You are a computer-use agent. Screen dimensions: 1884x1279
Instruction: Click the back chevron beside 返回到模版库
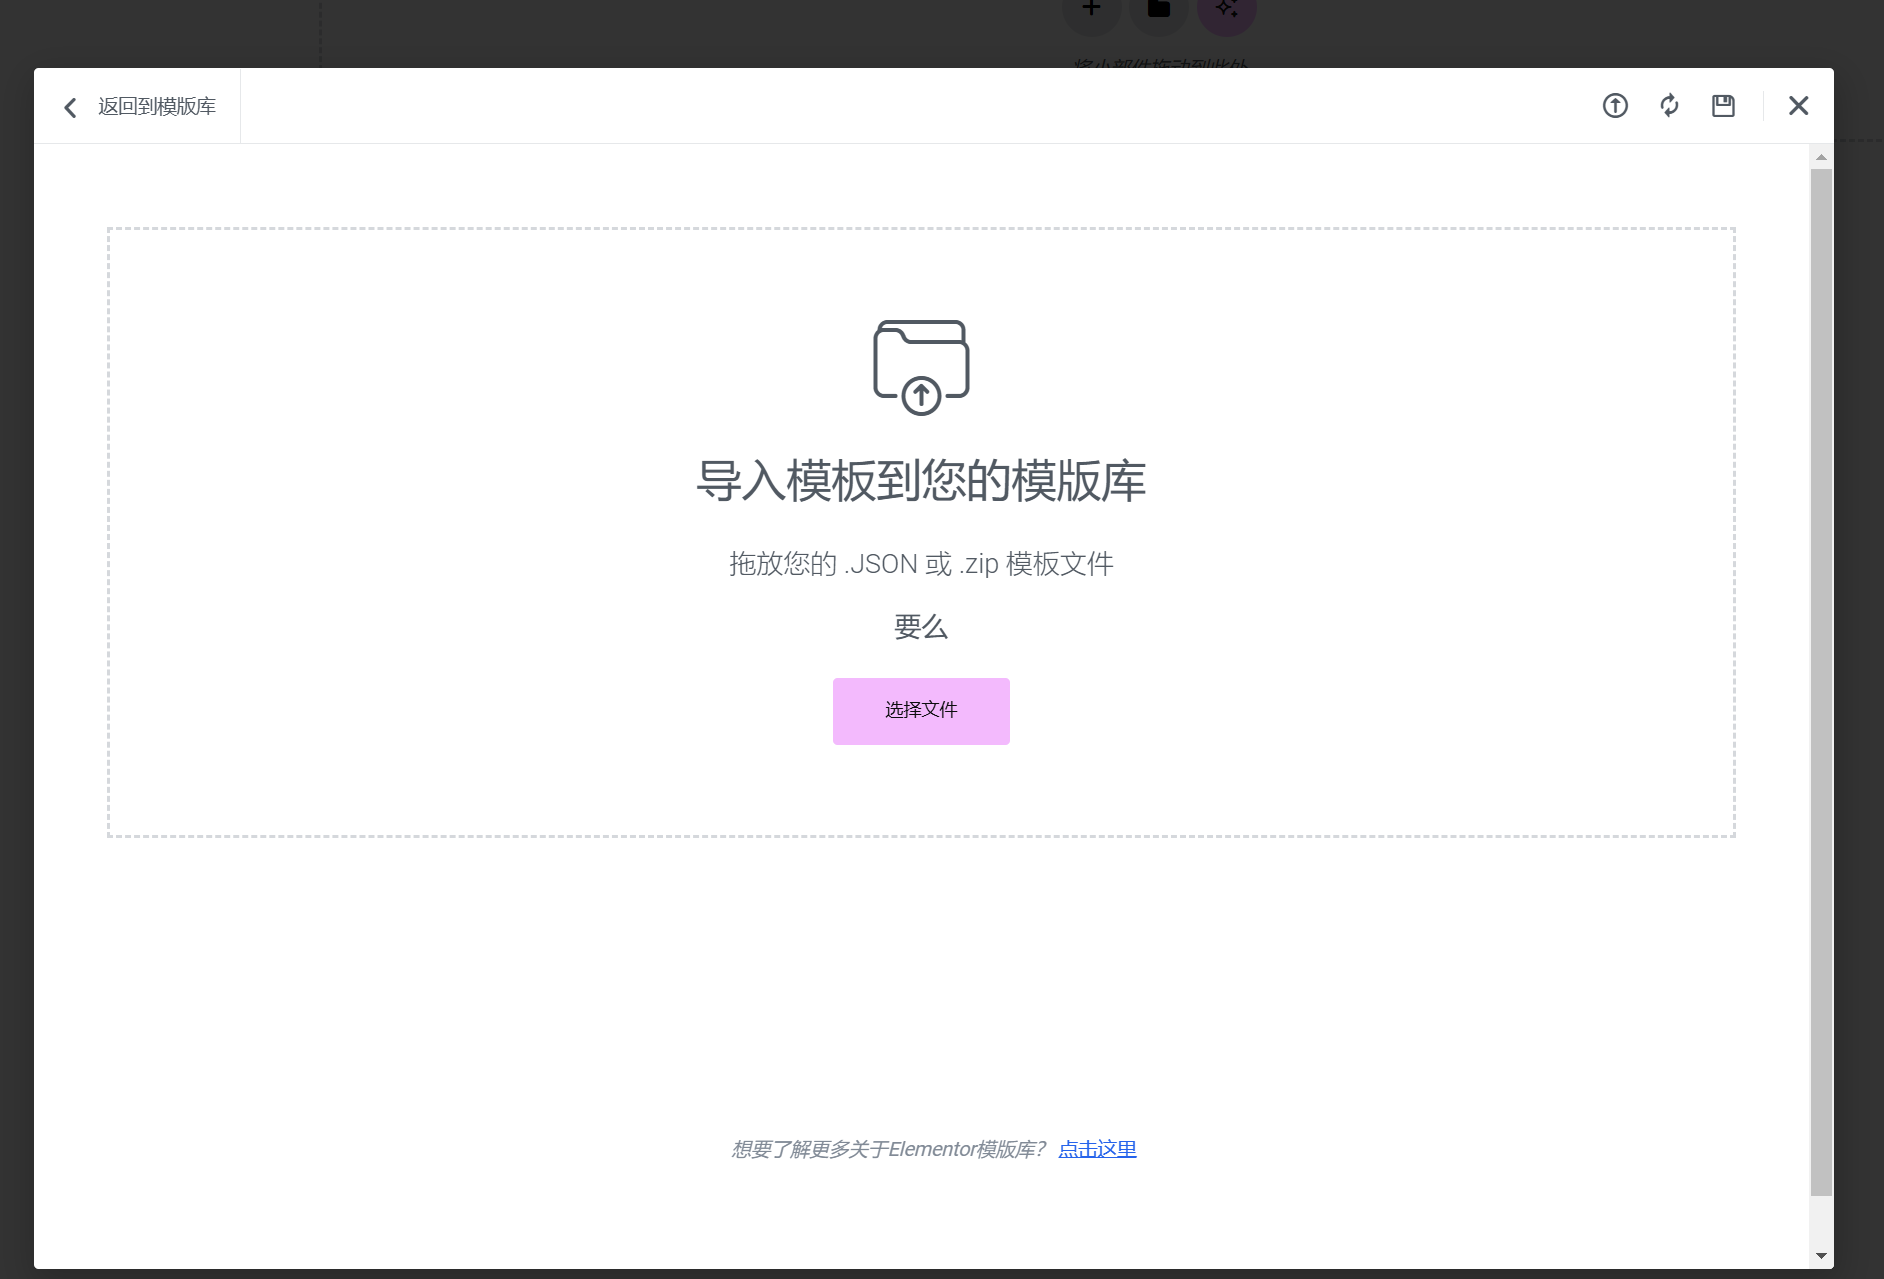pos(70,106)
